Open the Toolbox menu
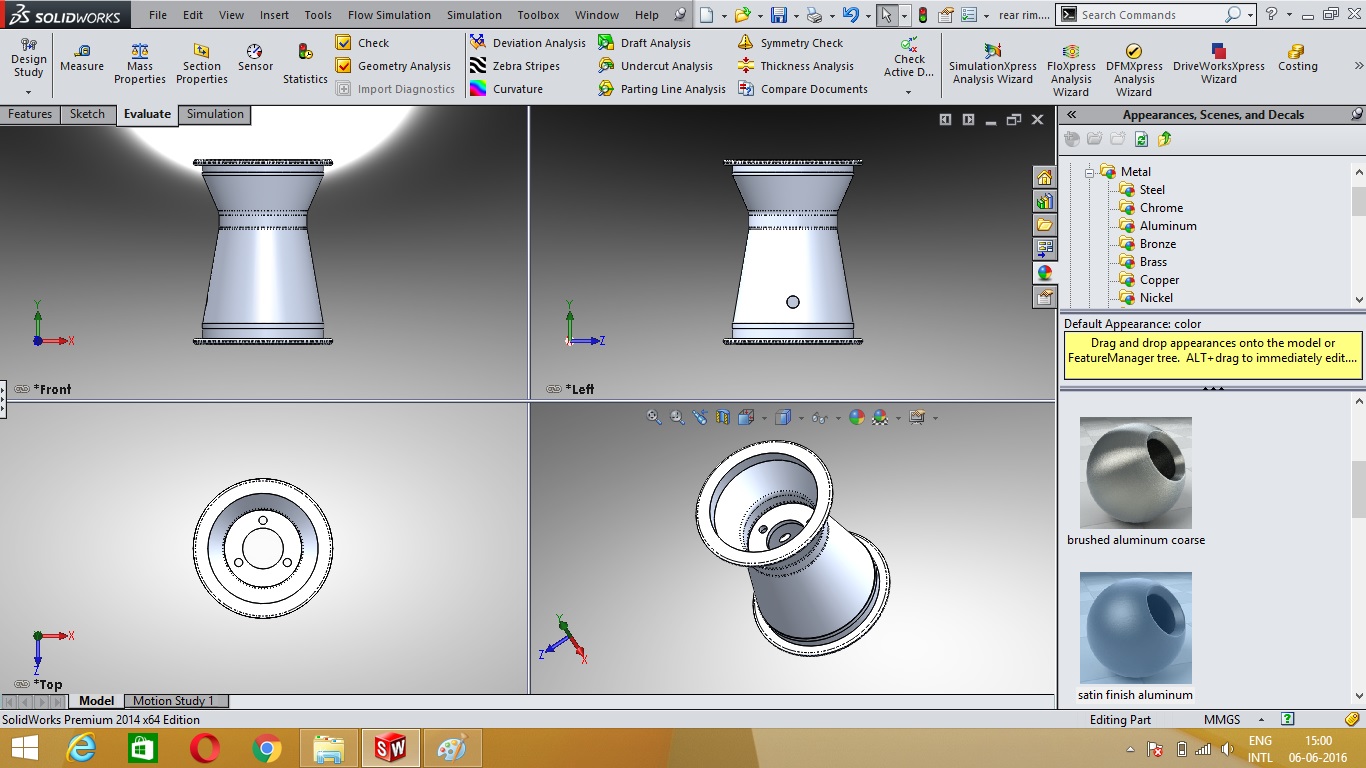The height and width of the screenshot is (768, 1366). (x=538, y=15)
